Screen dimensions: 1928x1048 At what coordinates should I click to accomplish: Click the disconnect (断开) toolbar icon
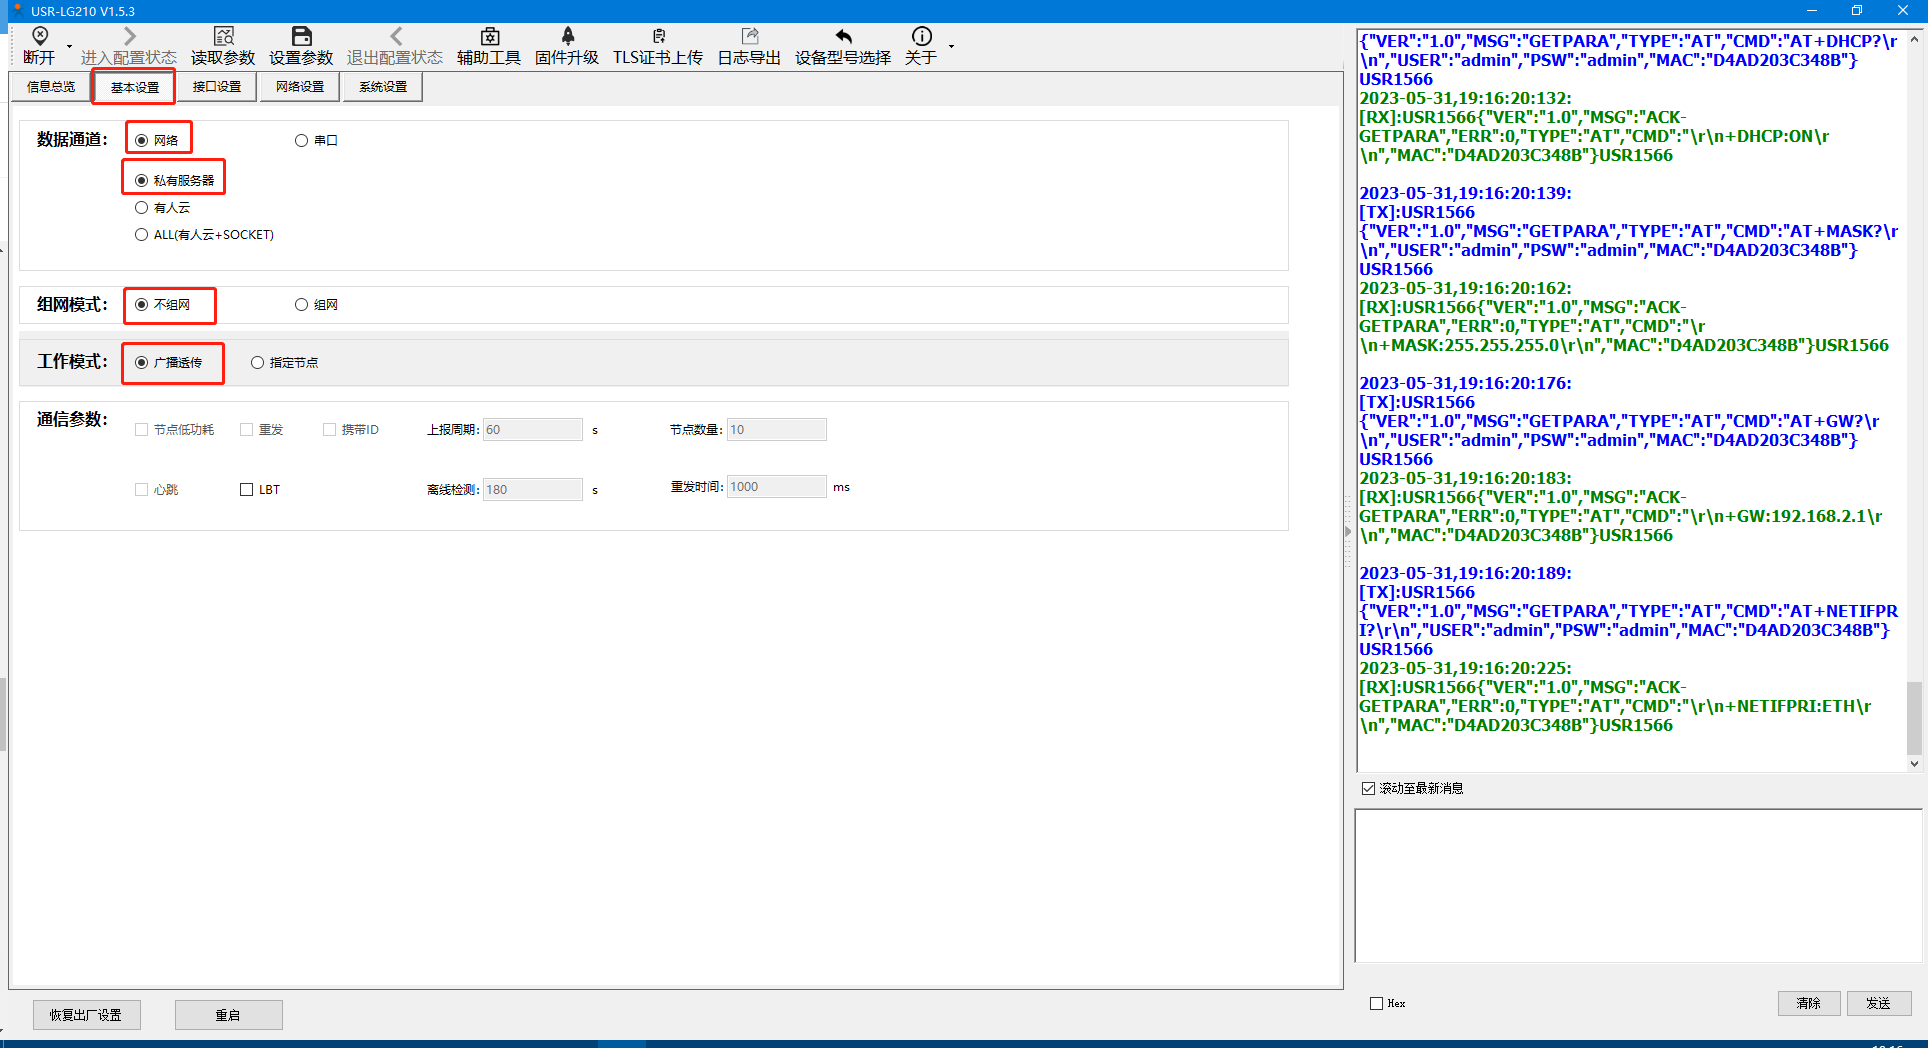pos(40,37)
